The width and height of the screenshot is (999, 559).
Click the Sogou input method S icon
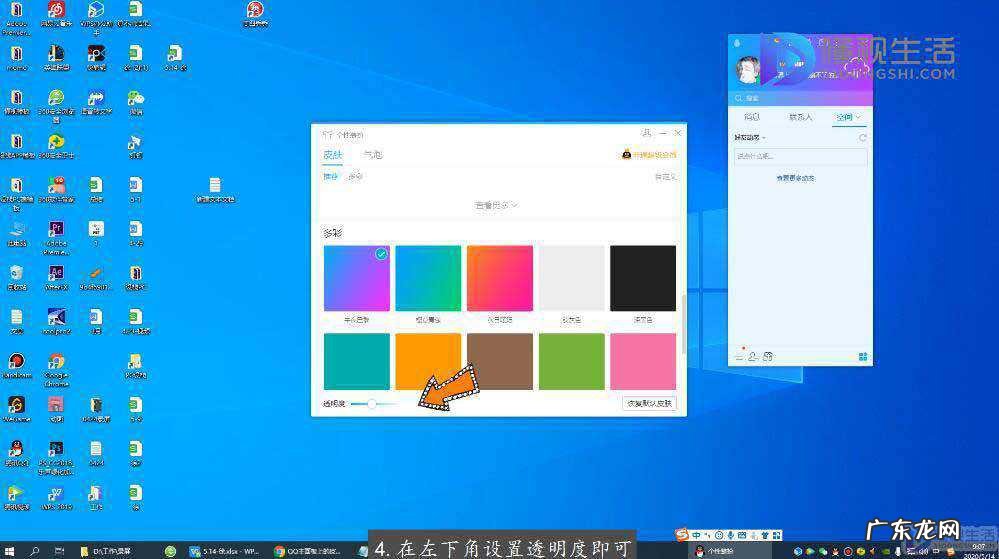point(682,534)
